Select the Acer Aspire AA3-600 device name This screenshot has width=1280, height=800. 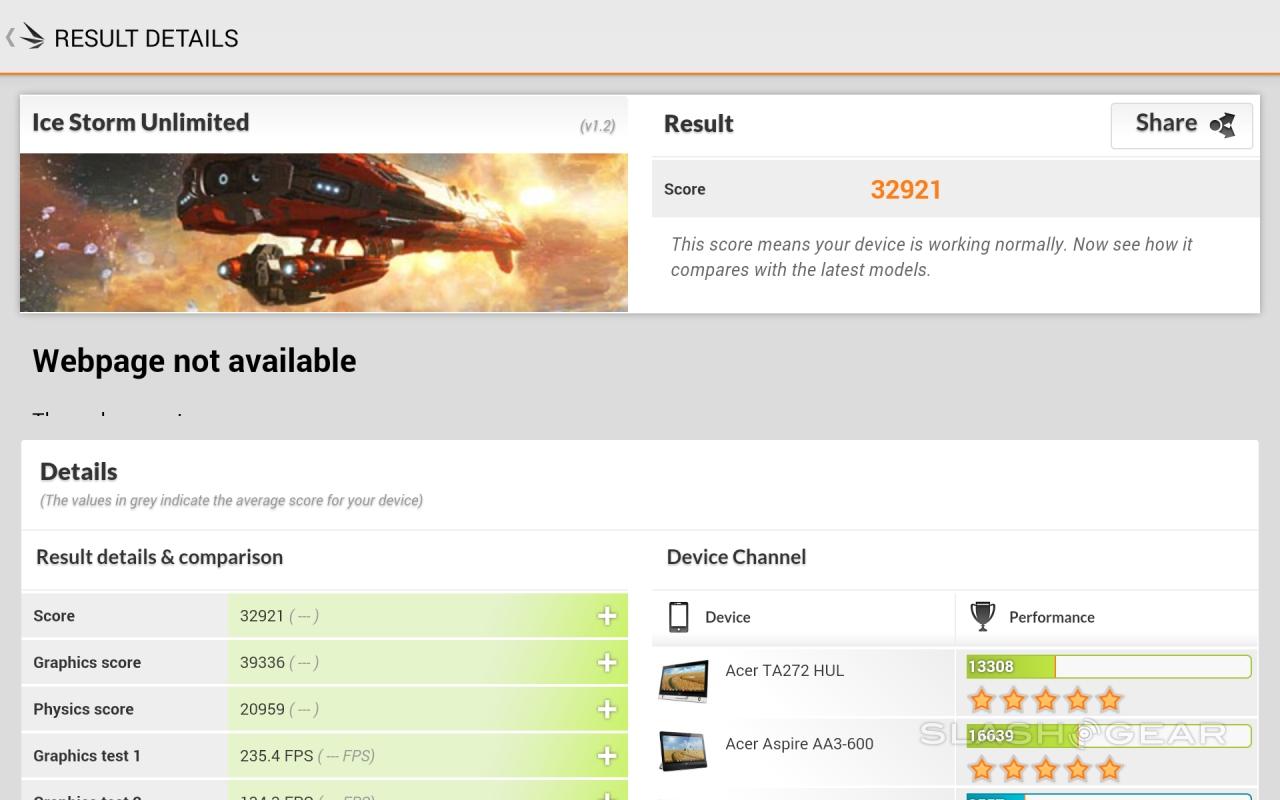[x=799, y=744]
